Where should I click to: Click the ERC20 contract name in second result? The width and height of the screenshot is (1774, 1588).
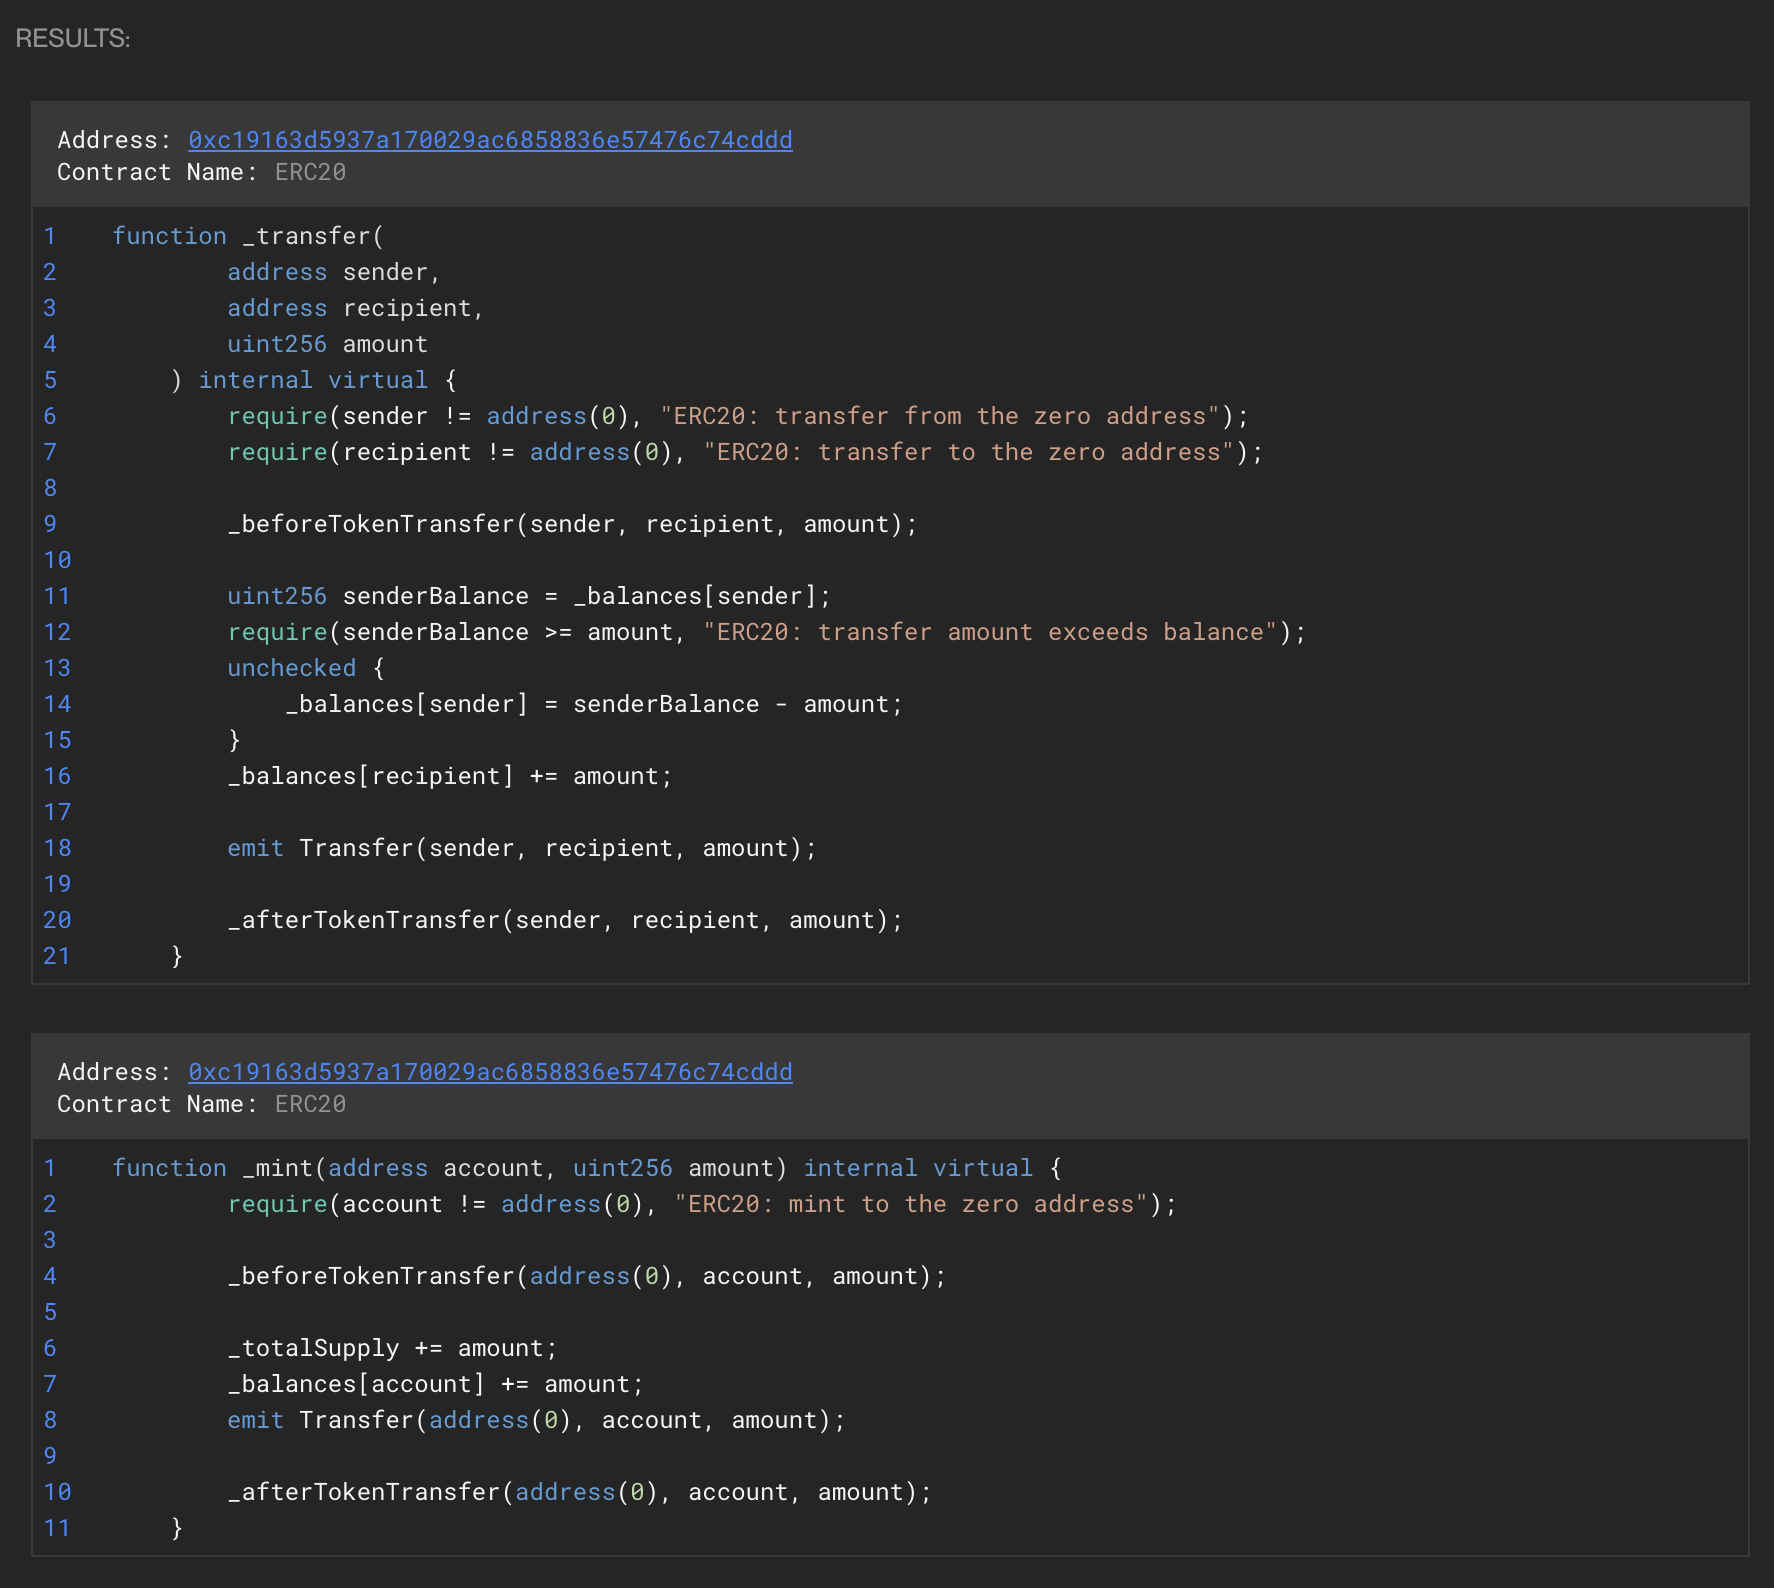click(310, 1104)
